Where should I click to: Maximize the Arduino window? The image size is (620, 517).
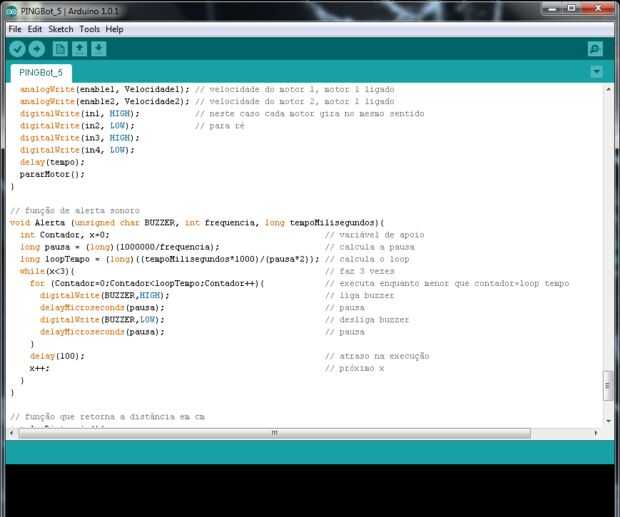[571, 9]
